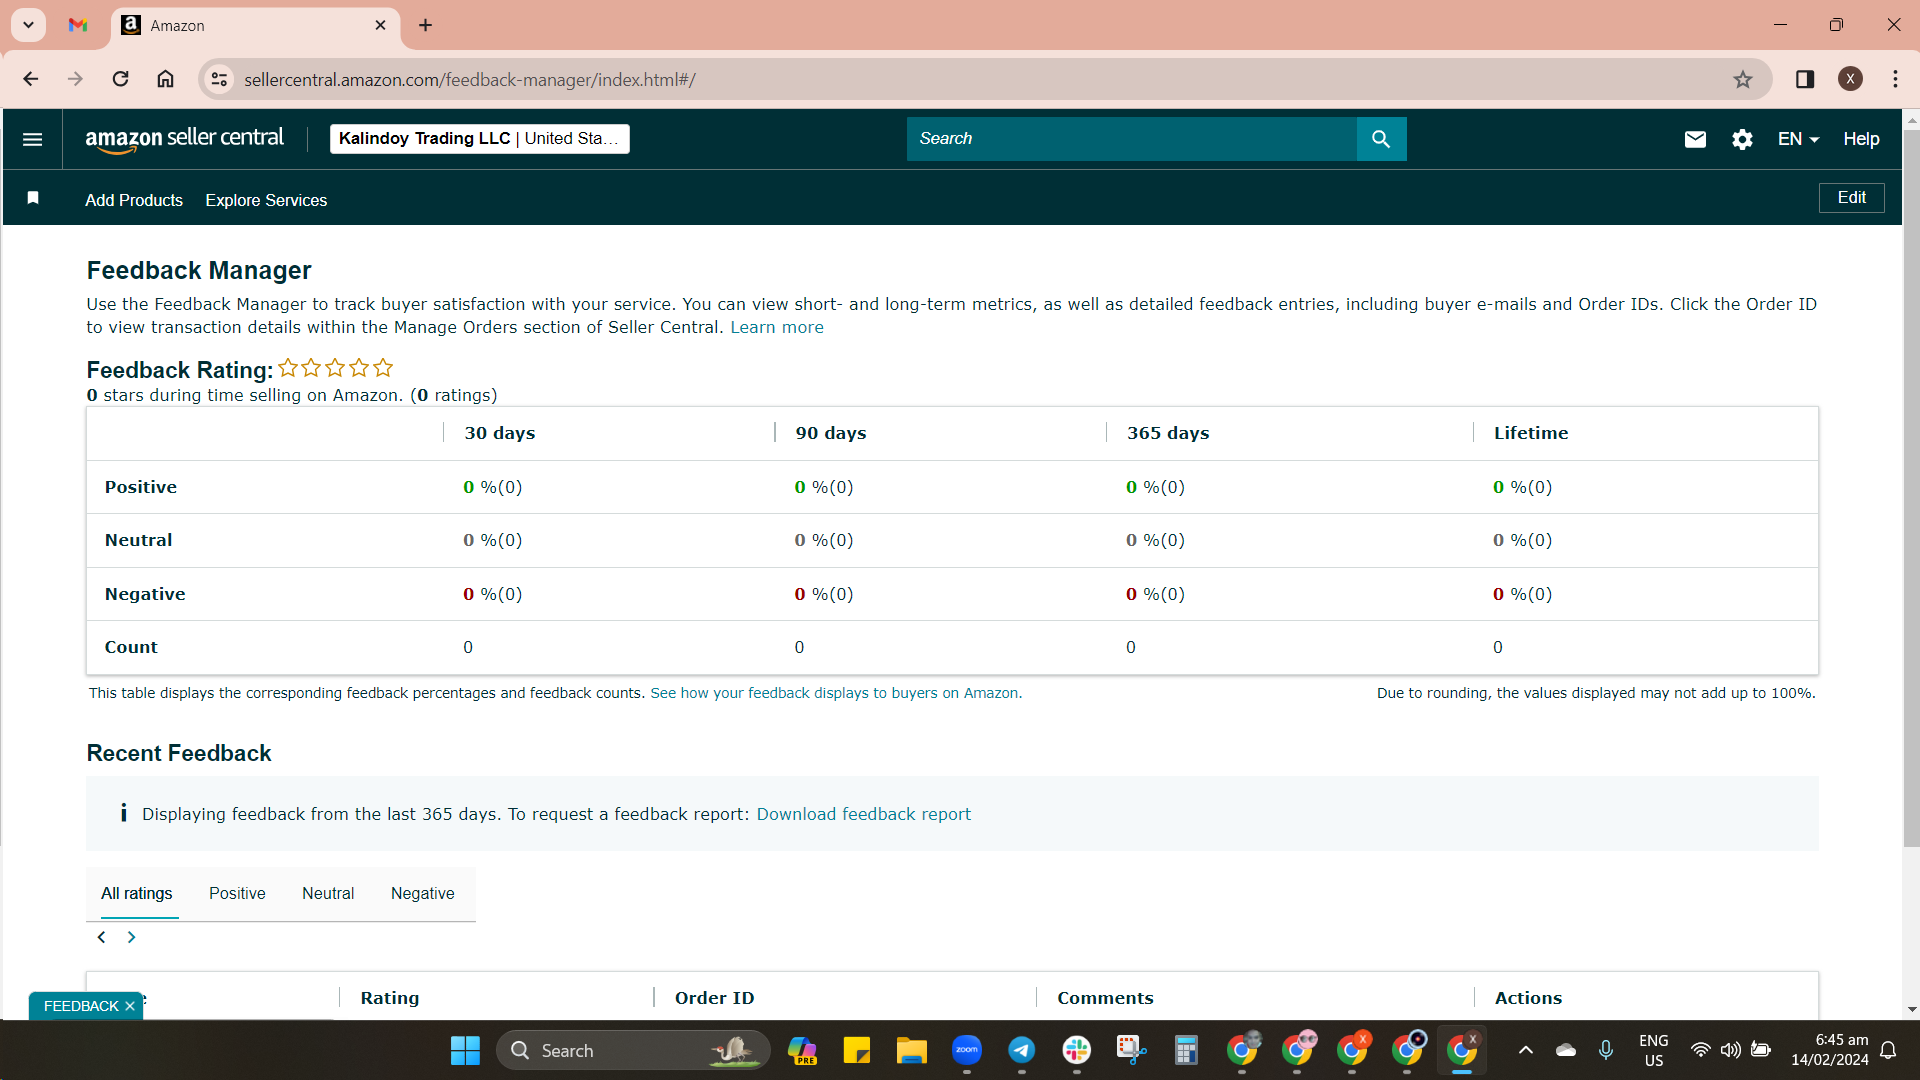Click the browser forward arrow
The height and width of the screenshot is (1080, 1920).
click(75, 79)
